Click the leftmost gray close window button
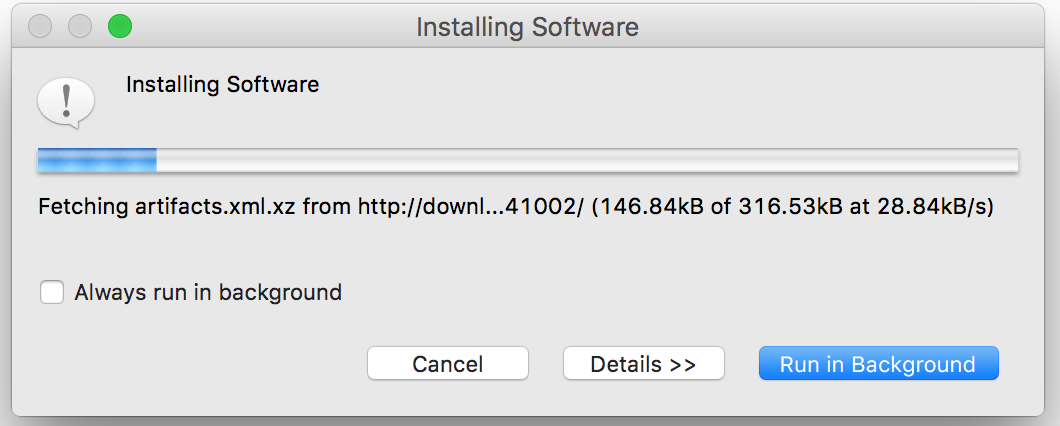Image resolution: width=1060 pixels, height=426 pixels. (41, 26)
